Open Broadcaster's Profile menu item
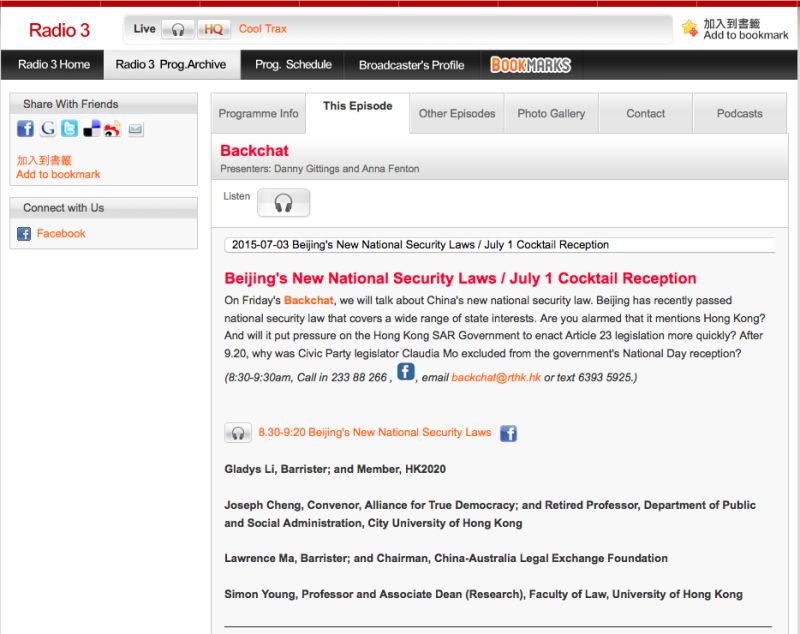800x634 pixels. point(411,65)
